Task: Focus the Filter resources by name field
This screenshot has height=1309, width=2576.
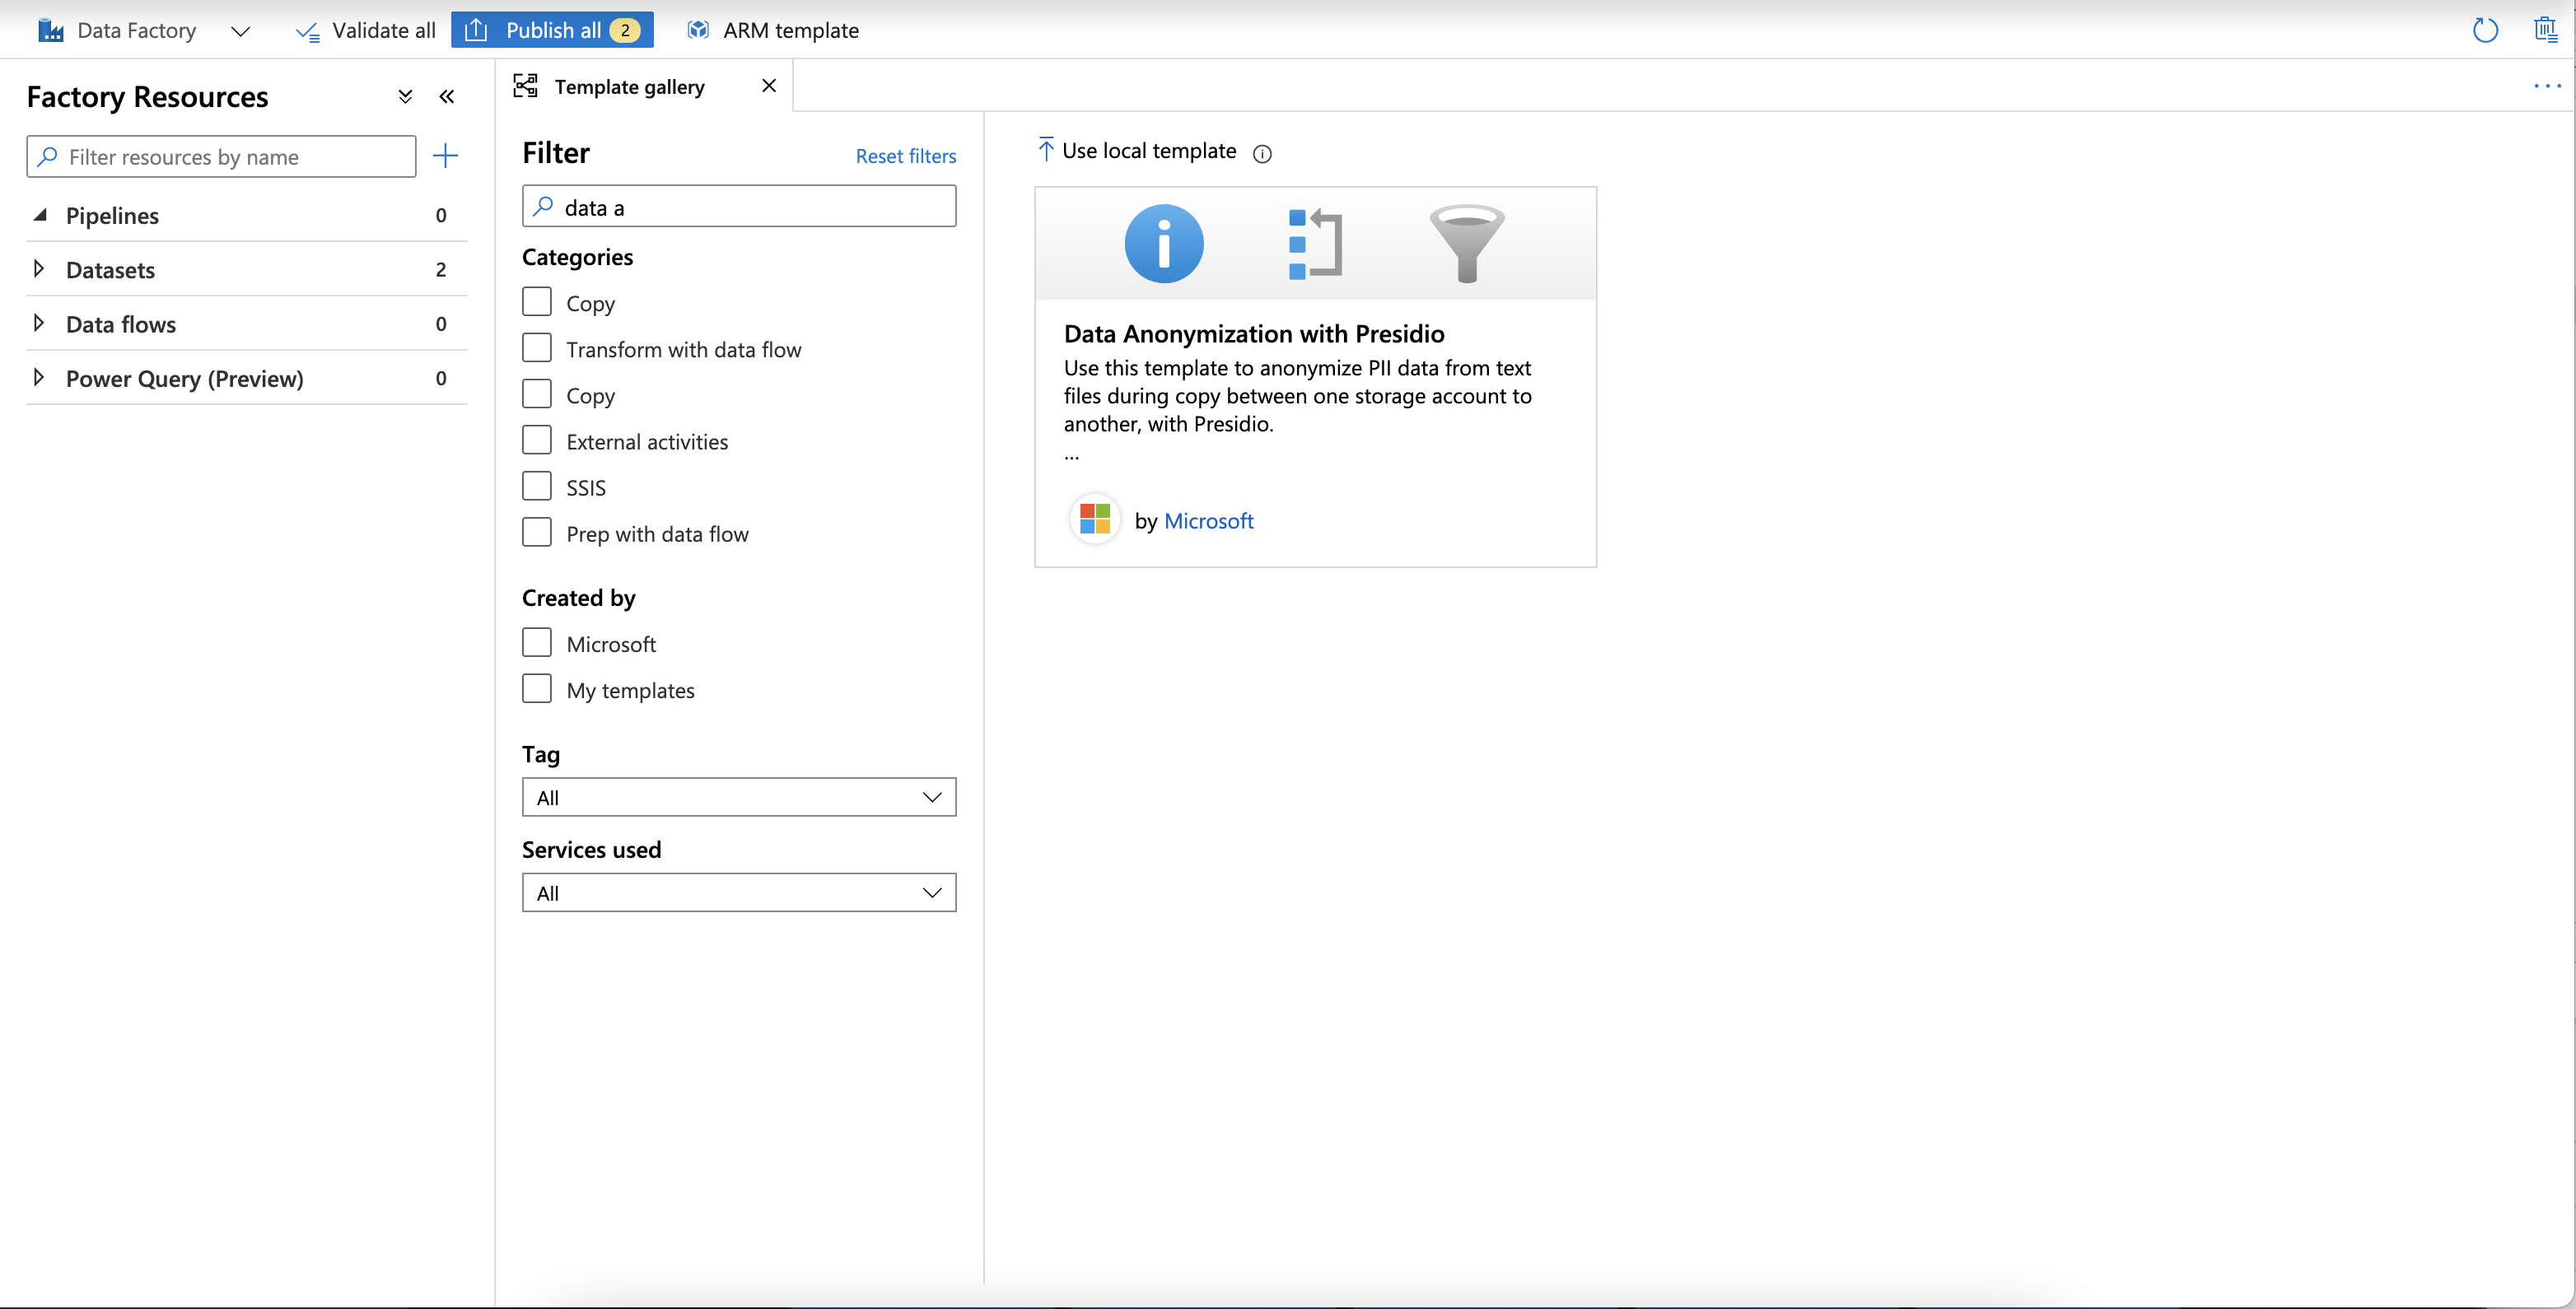Action: pyautogui.click(x=221, y=156)
